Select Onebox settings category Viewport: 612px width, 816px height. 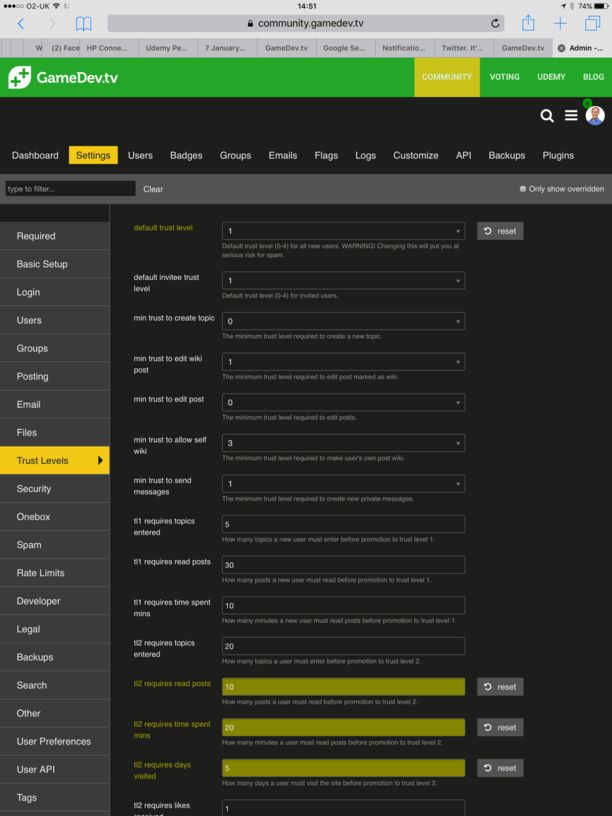tap(55, 517)
